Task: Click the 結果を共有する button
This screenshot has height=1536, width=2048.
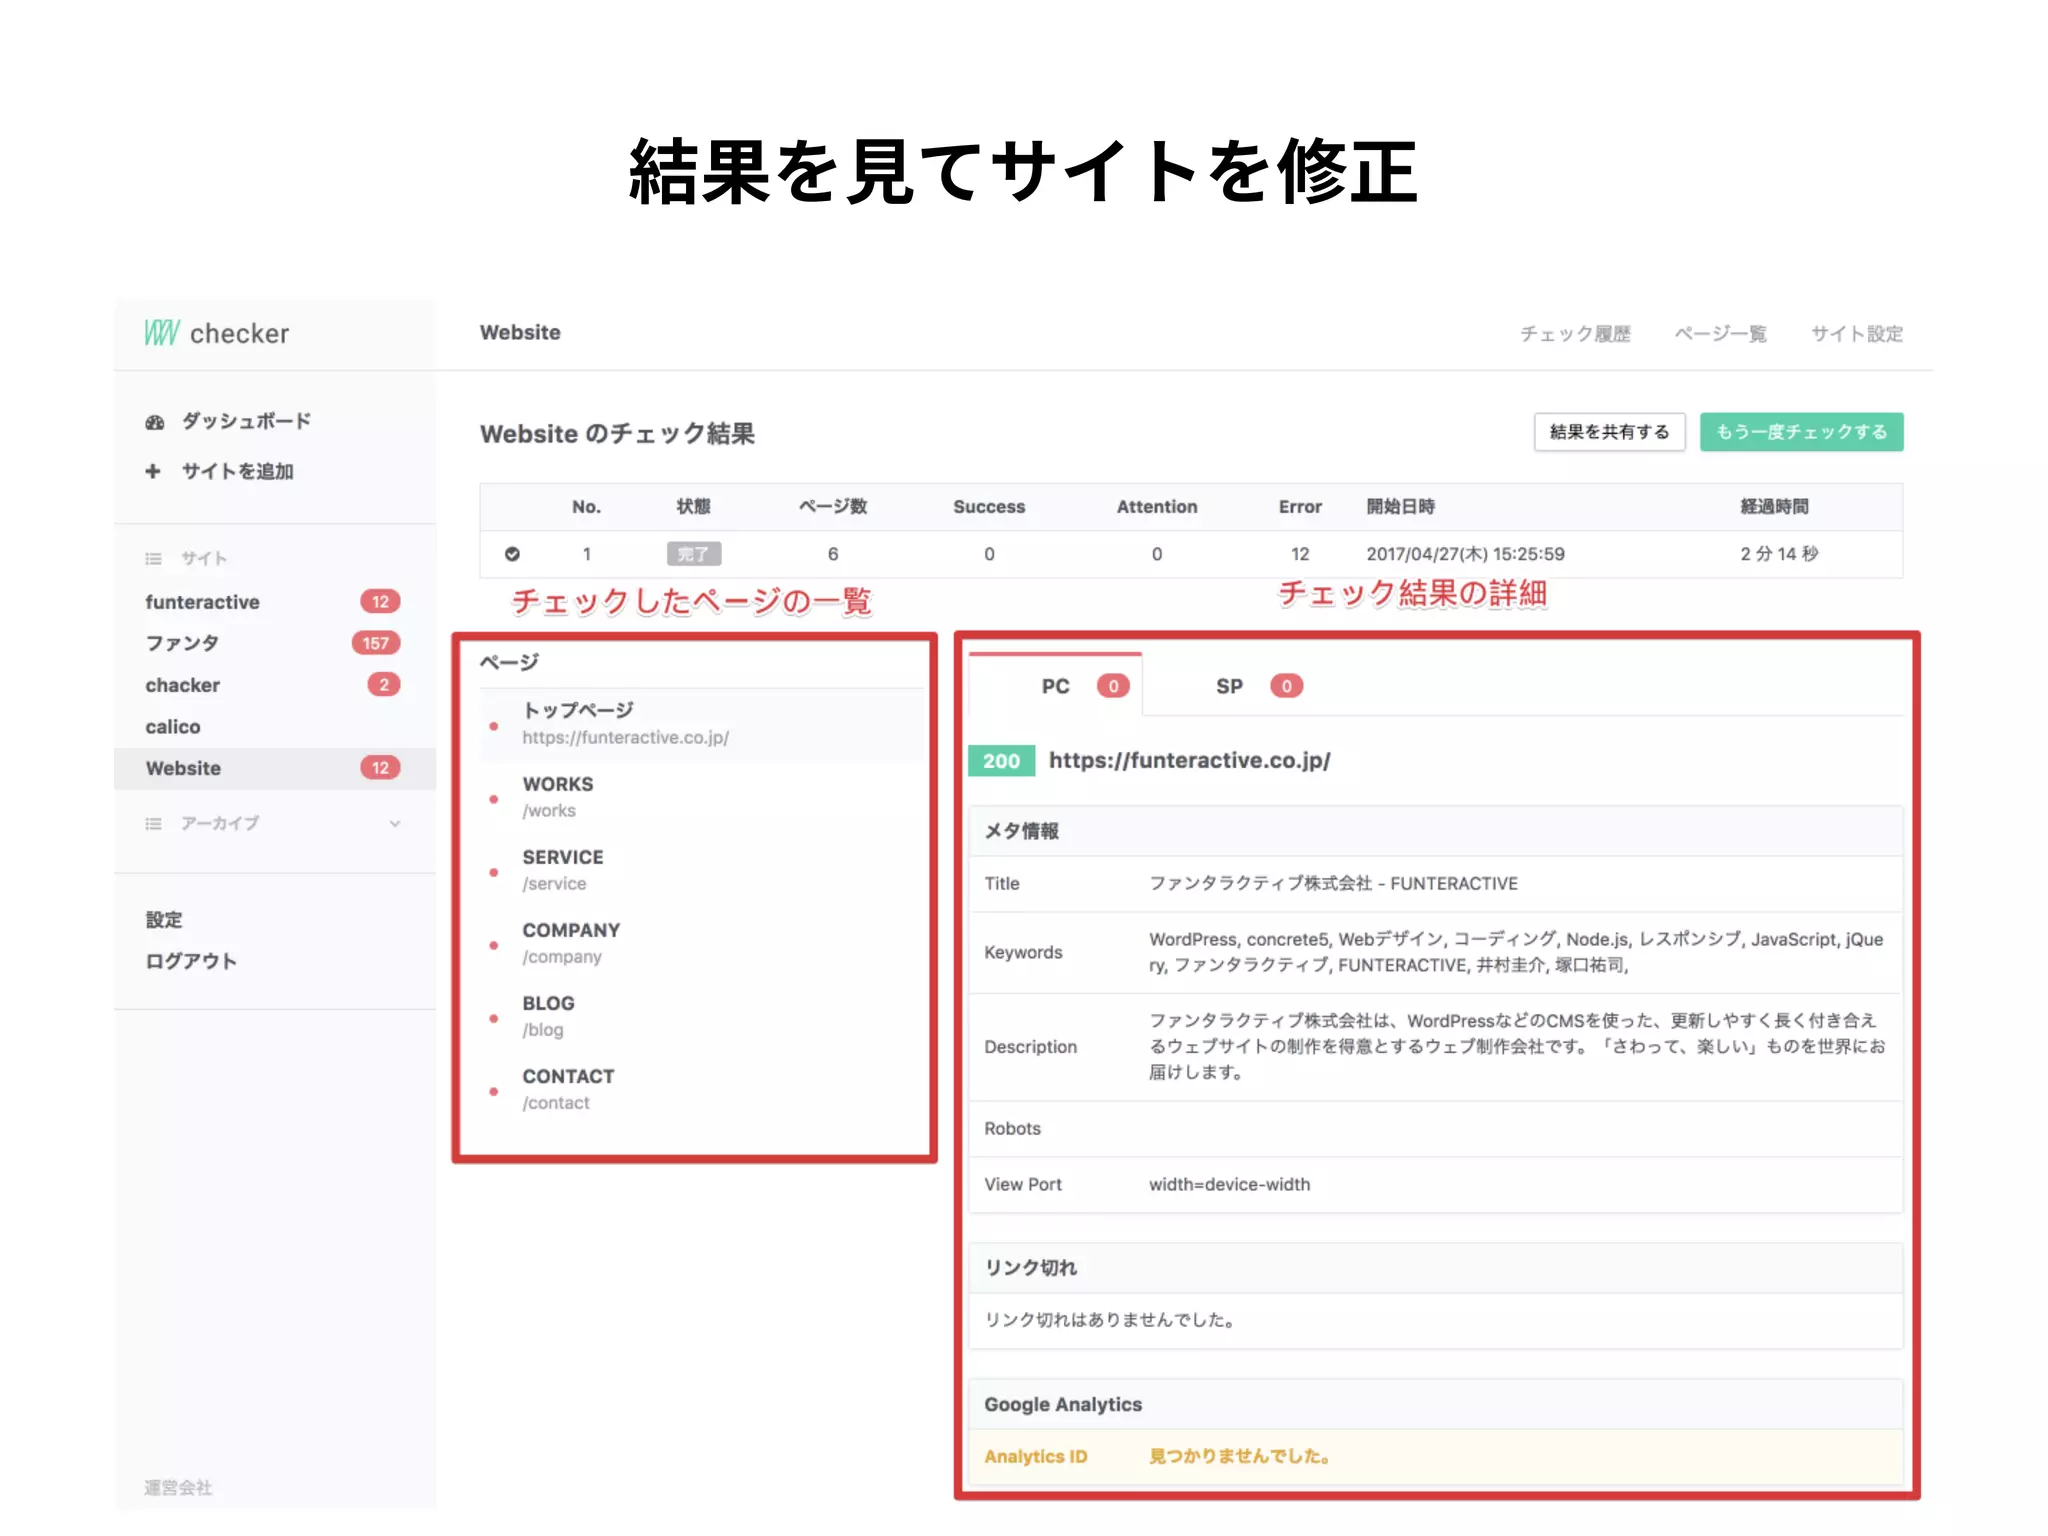Action: pos(1609,432)
